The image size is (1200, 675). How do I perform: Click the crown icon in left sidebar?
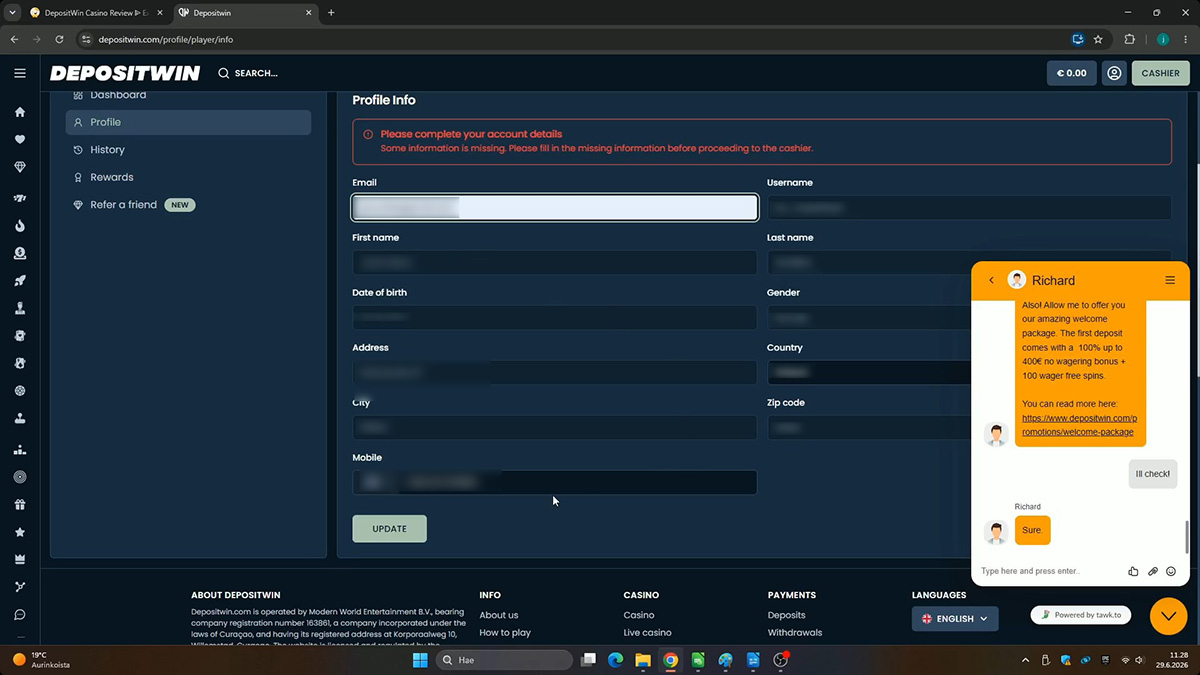[x=19, y=559]
